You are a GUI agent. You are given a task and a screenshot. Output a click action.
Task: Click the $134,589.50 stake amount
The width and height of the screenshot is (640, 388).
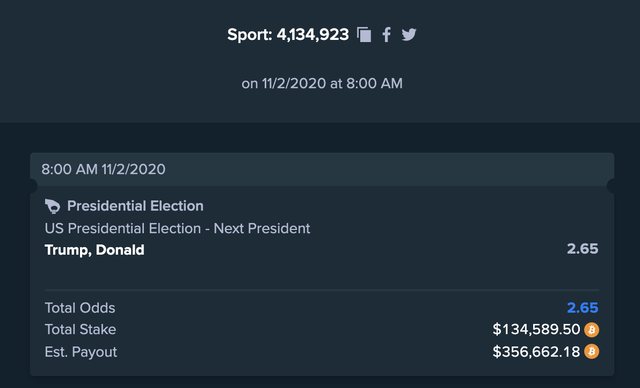(x=536, y=329)
